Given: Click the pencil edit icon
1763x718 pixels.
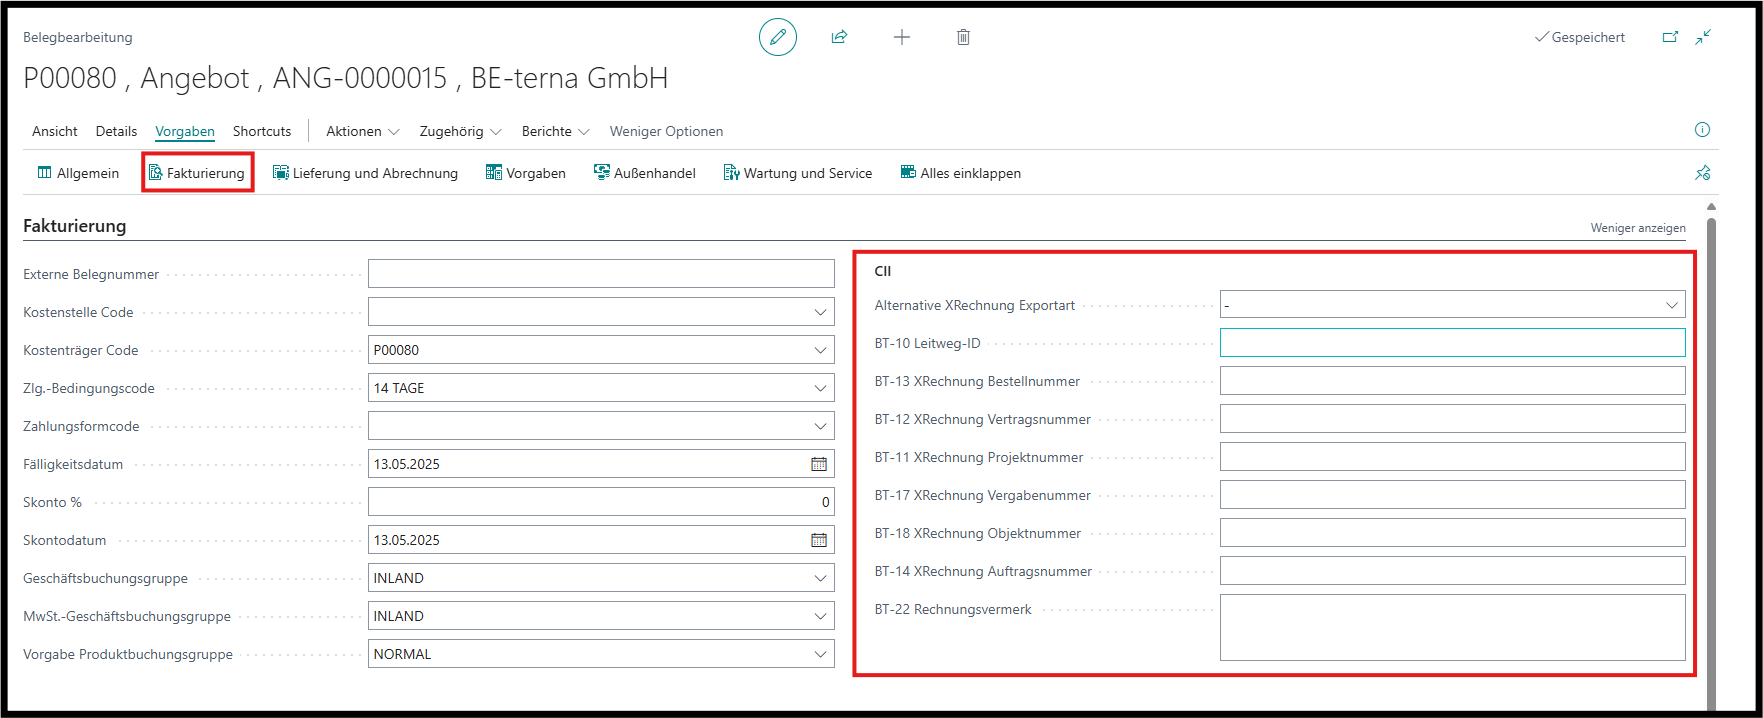Looking at the screenshot, I should coord(777,37).
